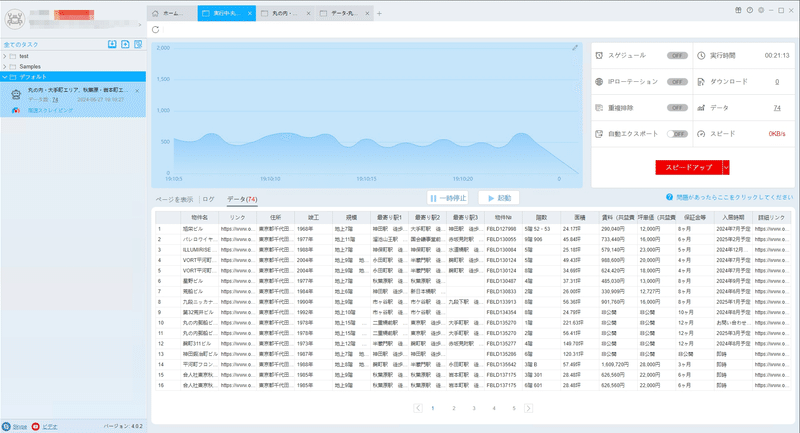Image resolution: width=800 pixels, height=433 pixels.
Task: Click the batch select icon beside 全てのタスク
Action: coord(138,44)
